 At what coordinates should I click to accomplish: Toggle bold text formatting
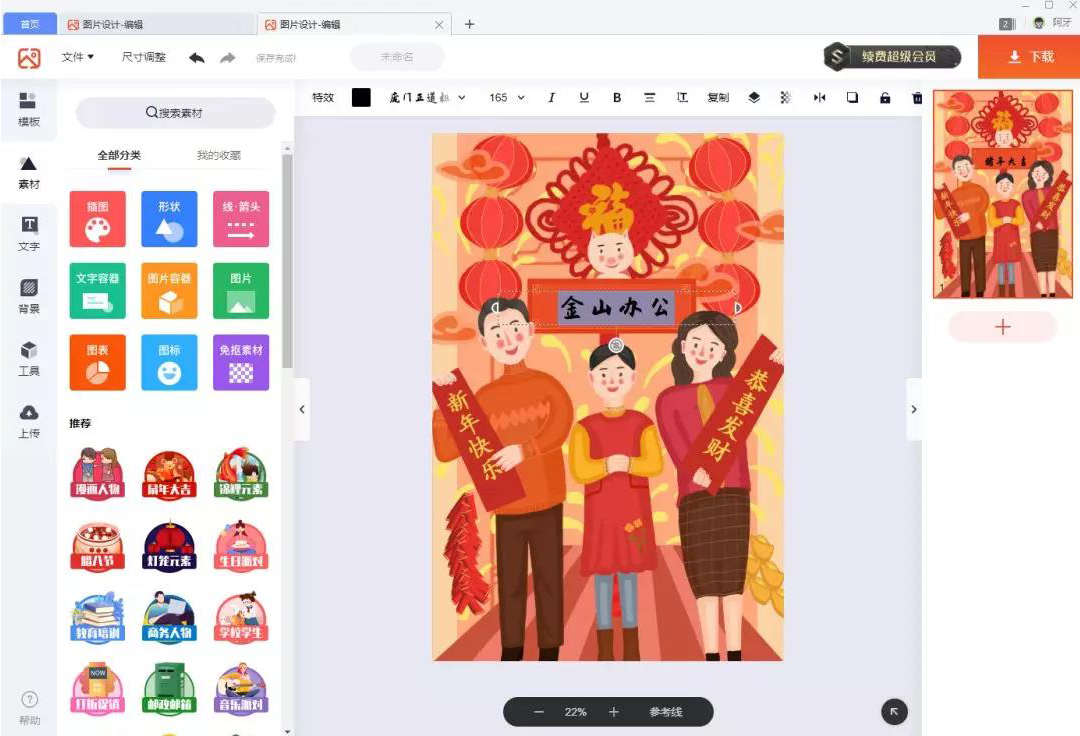point(617,98)
